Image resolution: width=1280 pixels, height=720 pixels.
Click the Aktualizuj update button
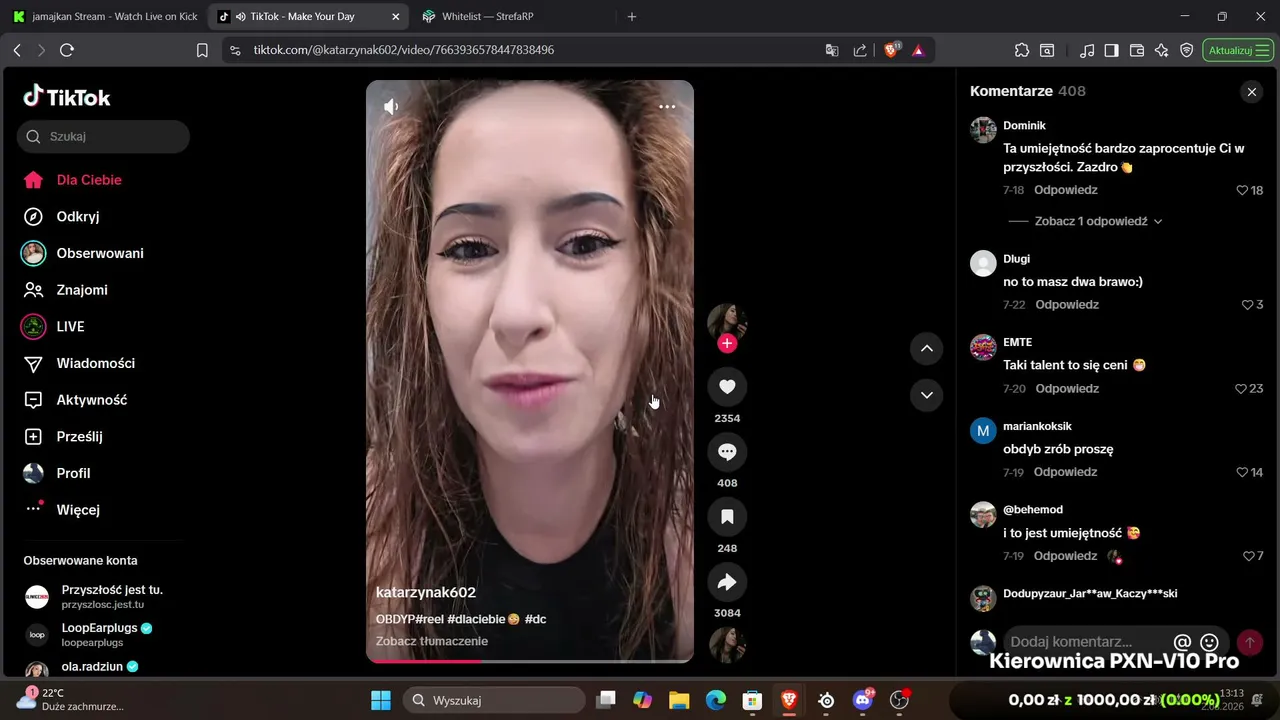coord(1238,50)
